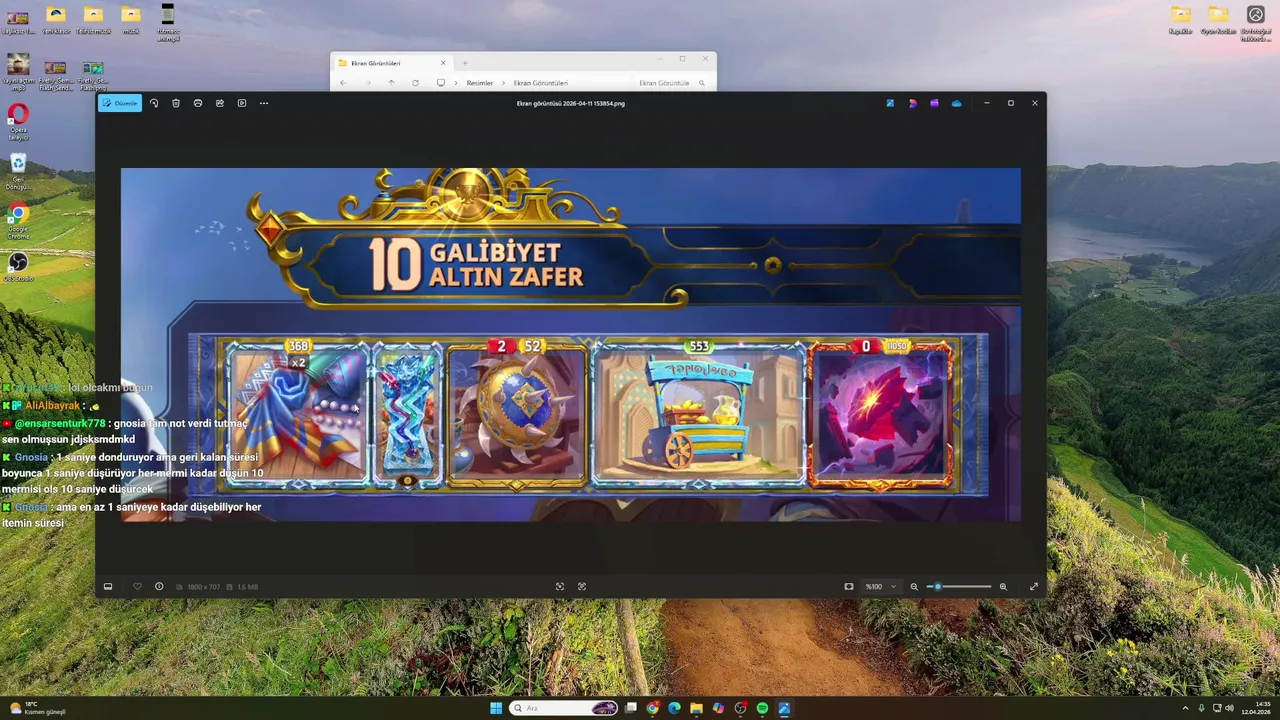Rotate the image with the rotate icon
1280x720 pixels.
coord(154,103)
